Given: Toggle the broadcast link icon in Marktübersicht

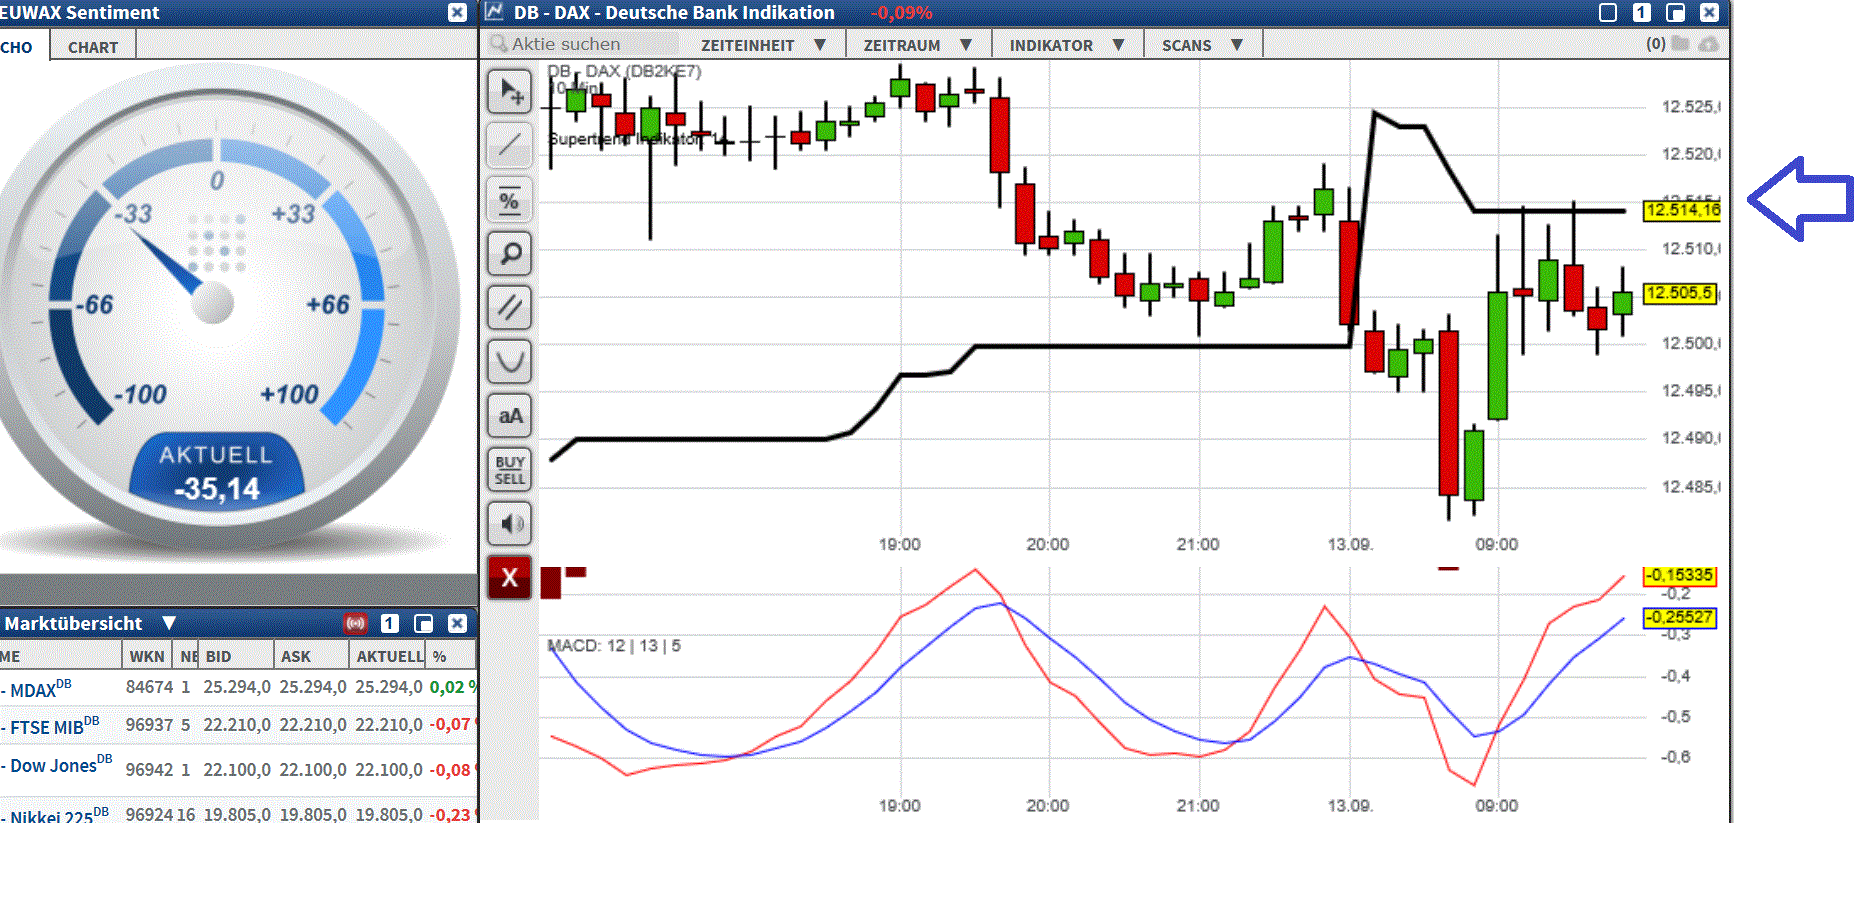Looking at the screenshot, I should (355, 622).
